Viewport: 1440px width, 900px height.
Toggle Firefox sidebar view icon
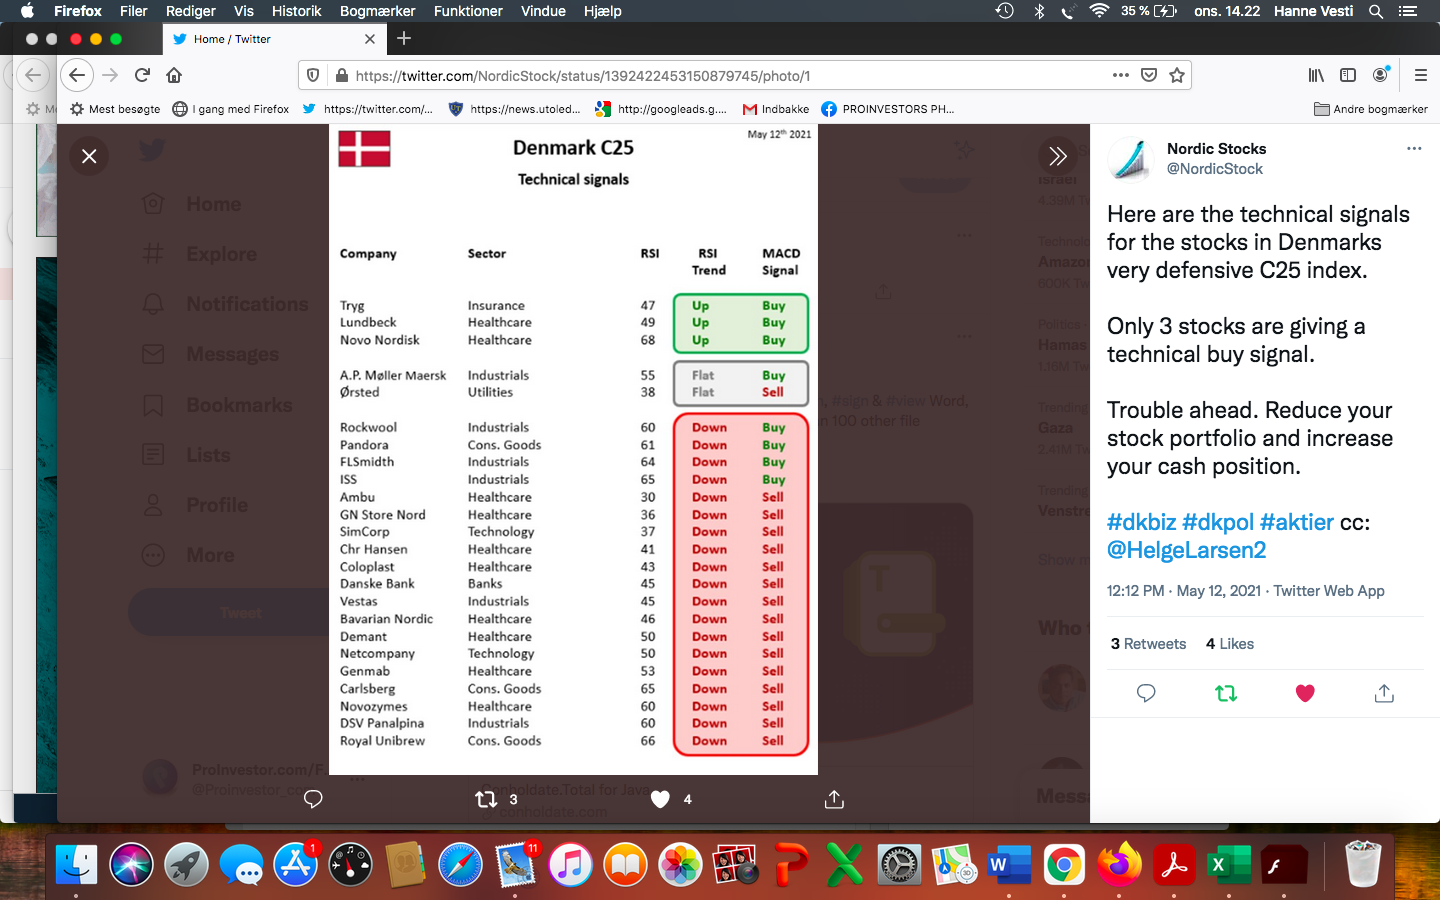coord(1348,75)
